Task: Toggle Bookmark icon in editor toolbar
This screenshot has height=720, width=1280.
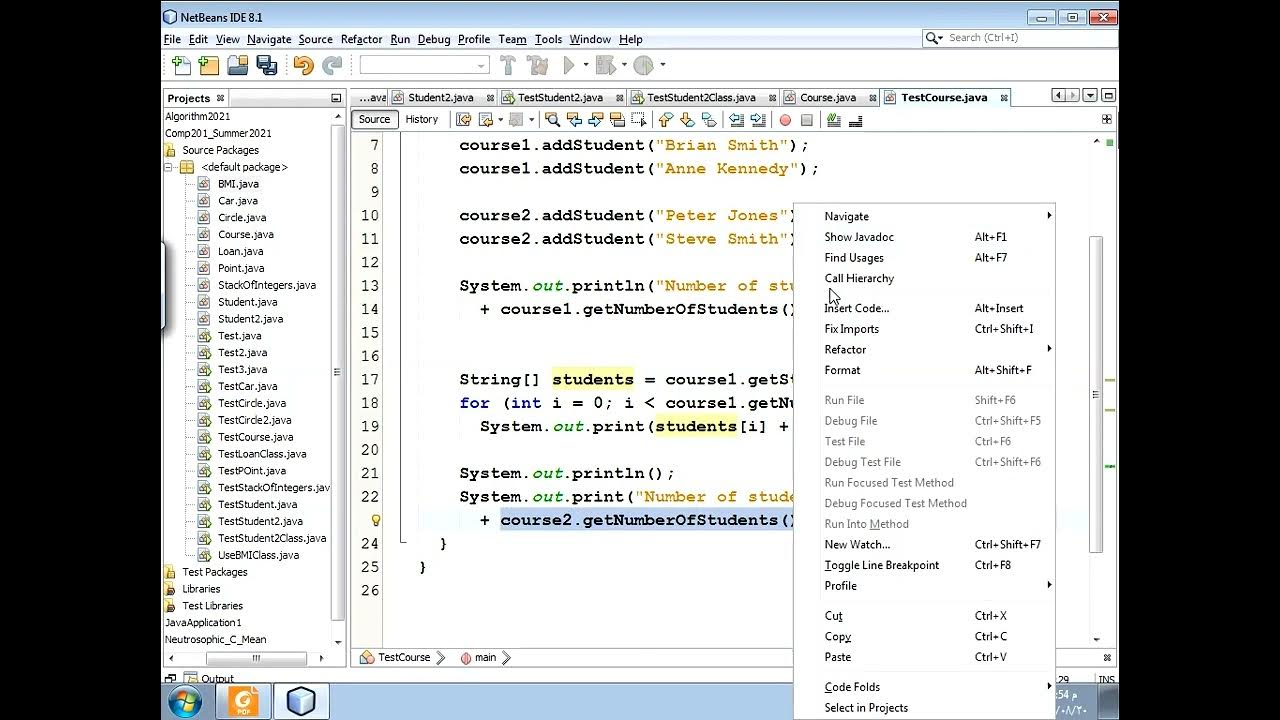Action: [709, 119]
